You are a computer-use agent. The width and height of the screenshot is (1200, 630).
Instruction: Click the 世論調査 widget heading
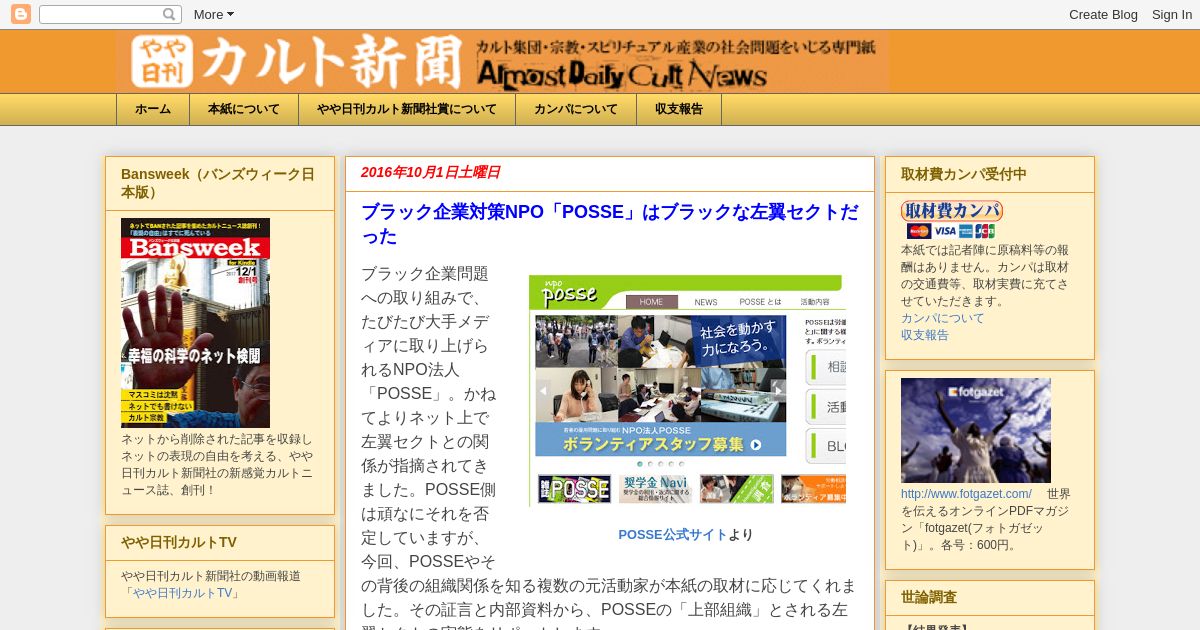point(929,597)
